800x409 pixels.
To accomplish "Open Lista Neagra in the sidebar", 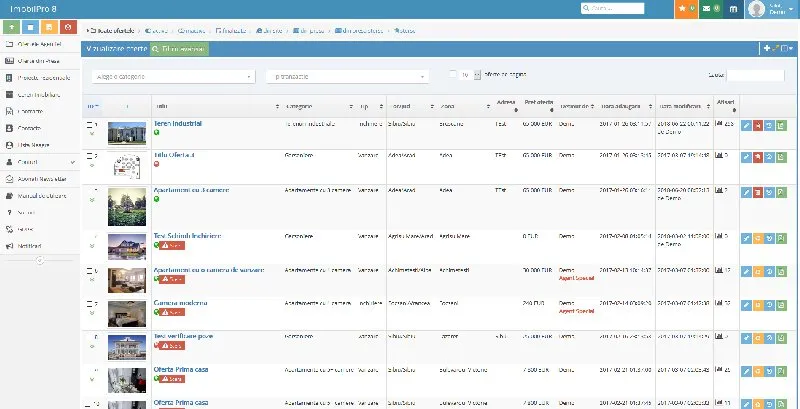I will 40,145.
